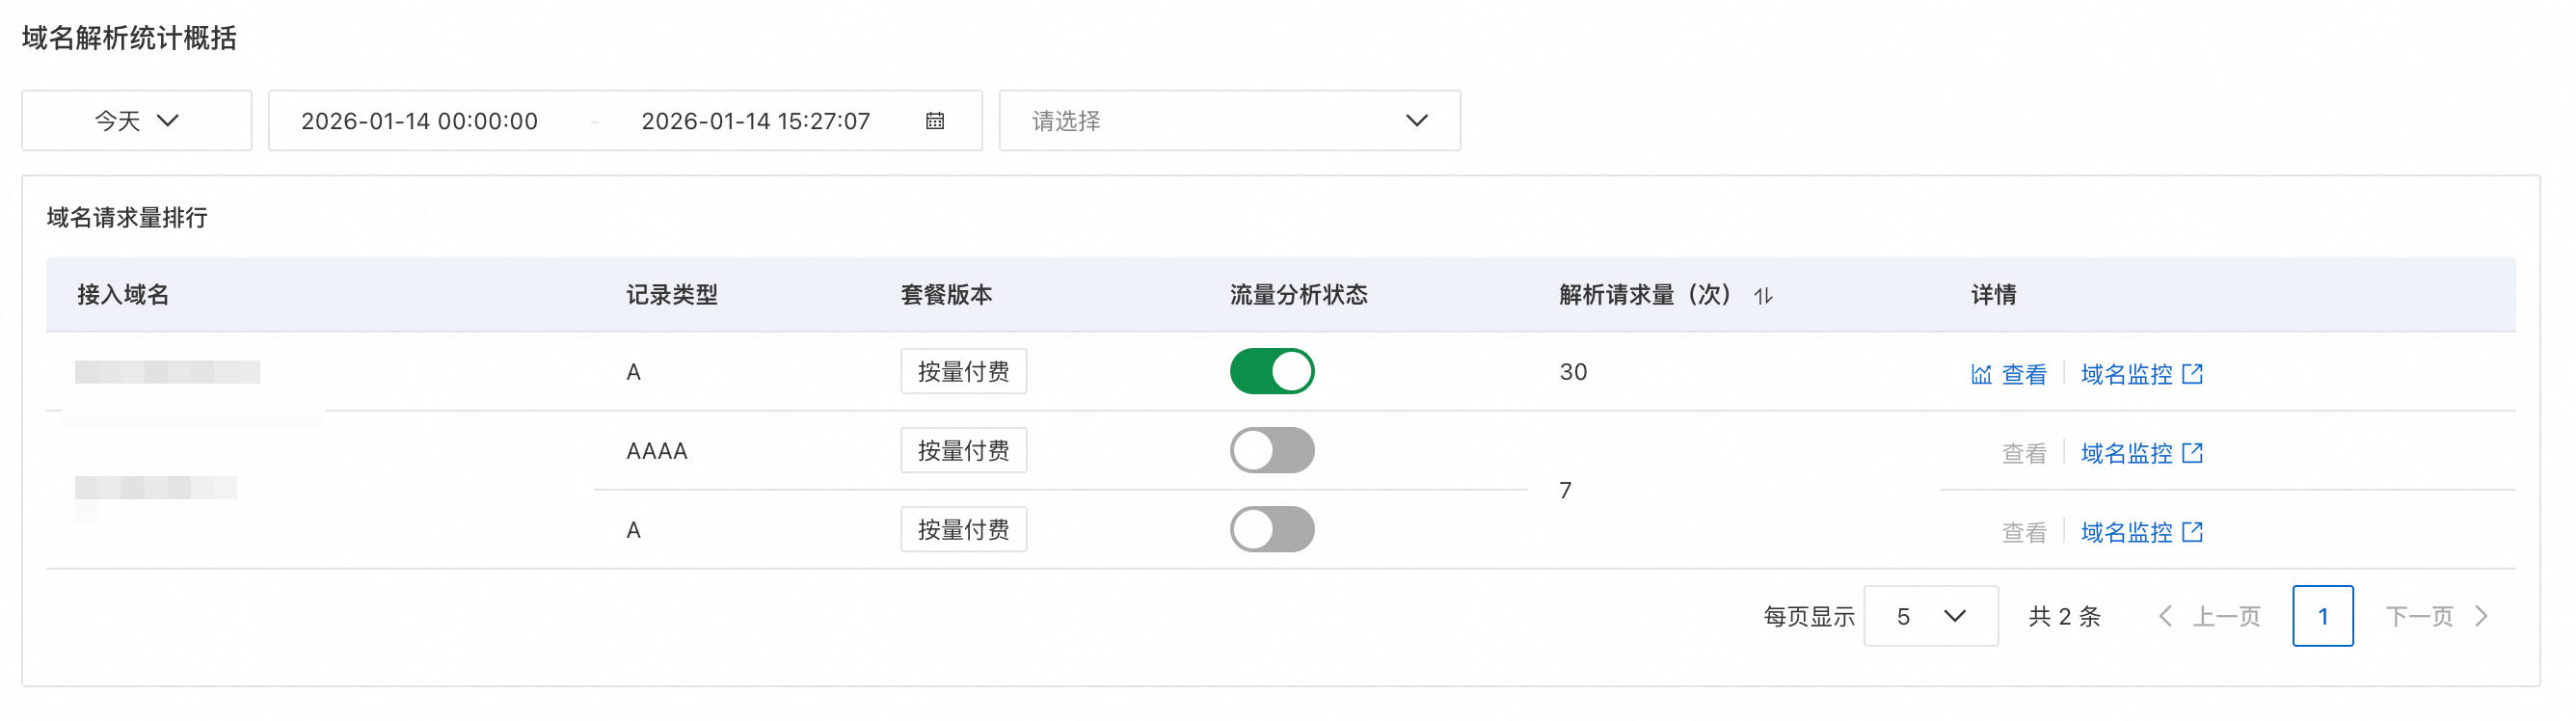Open the calendar date picker icon
Image resolution: width=2576 pixels, height=721 pixels.
point(934,121)
